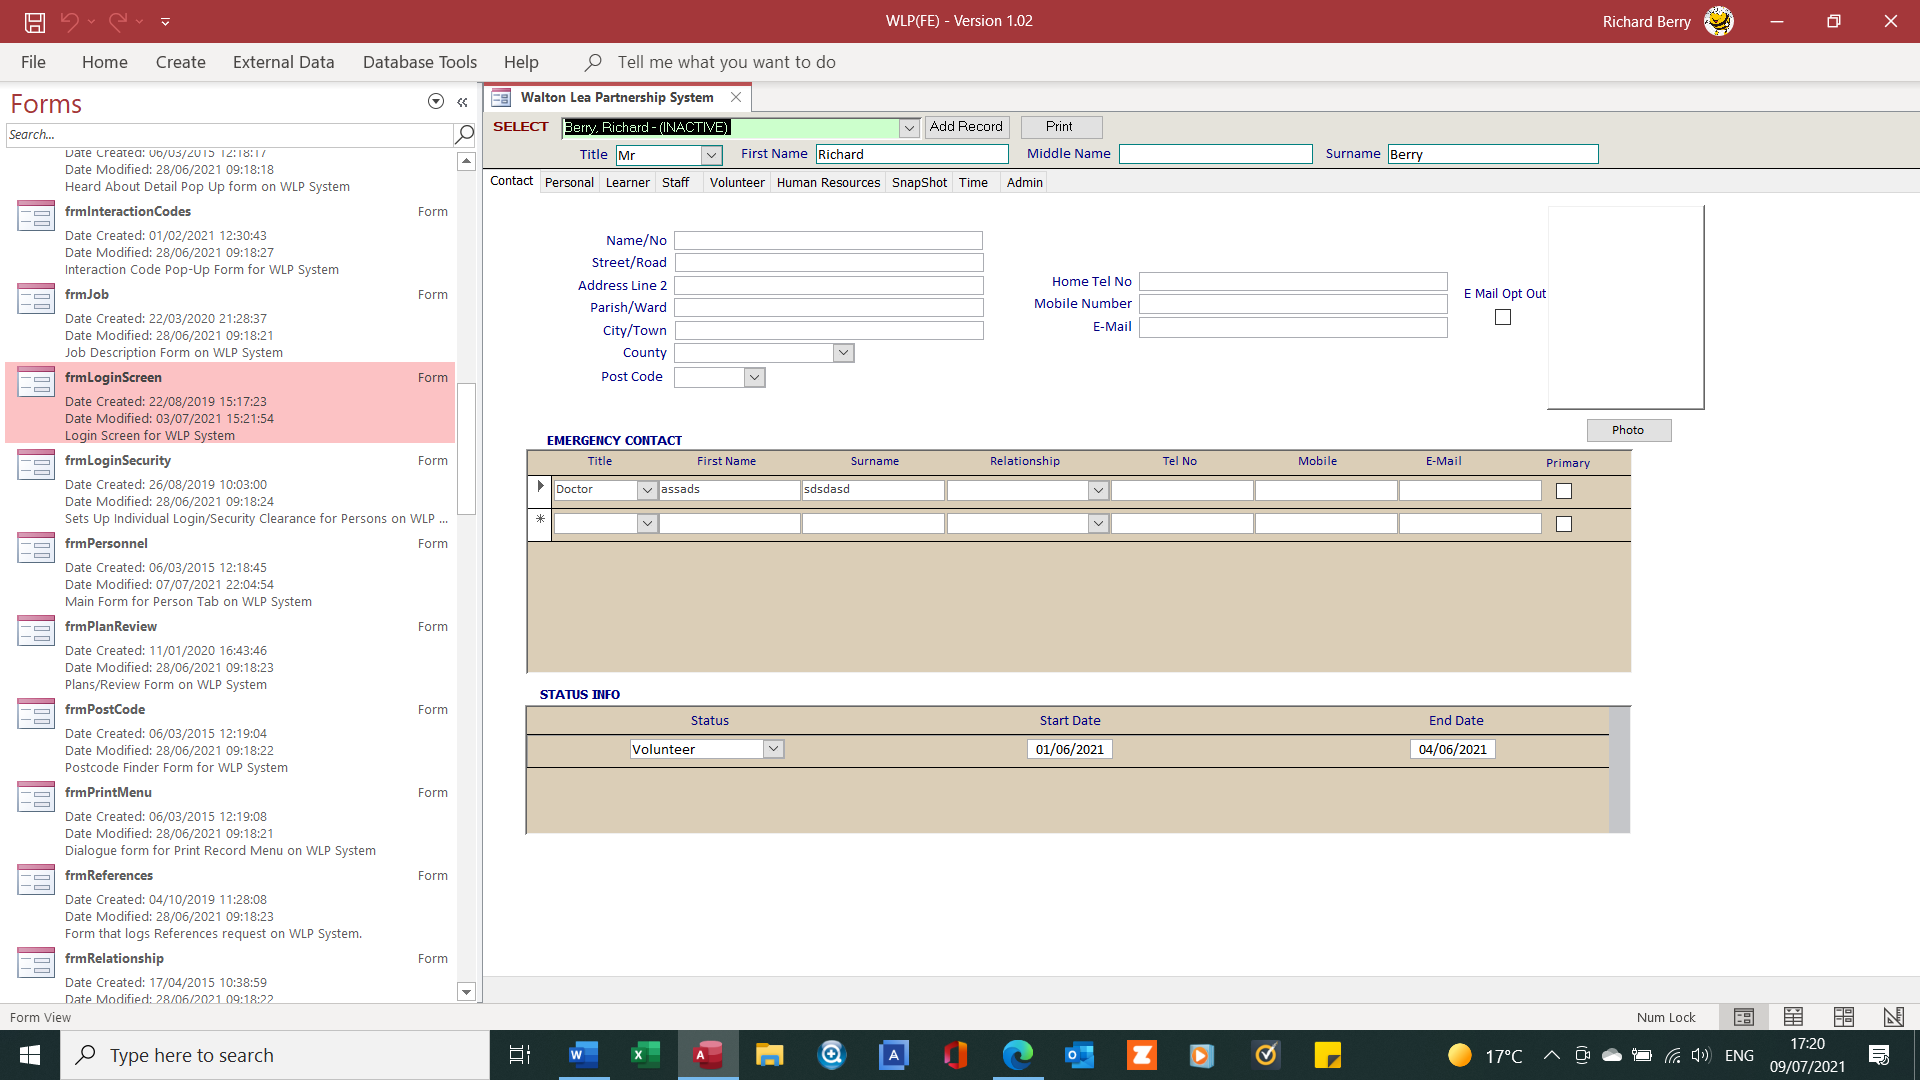Click the navigation pane search magnifier
Screen dimensions: 1920x1080
pos(464,134)
